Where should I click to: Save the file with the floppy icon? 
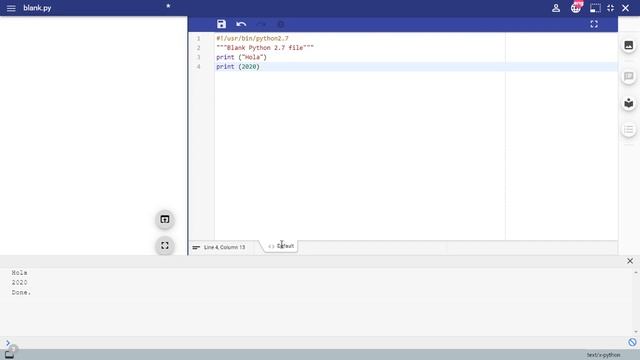point(221,24)
